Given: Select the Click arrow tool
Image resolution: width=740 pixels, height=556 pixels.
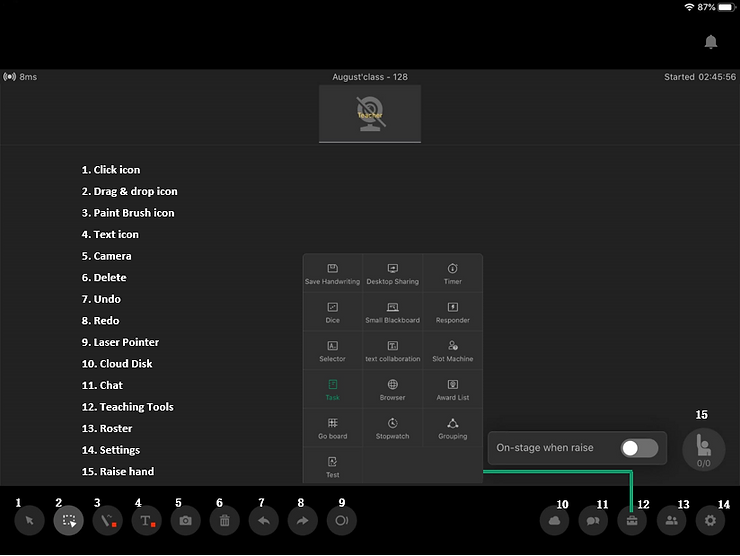Looking at the screenshot, I should click(30, 521).
